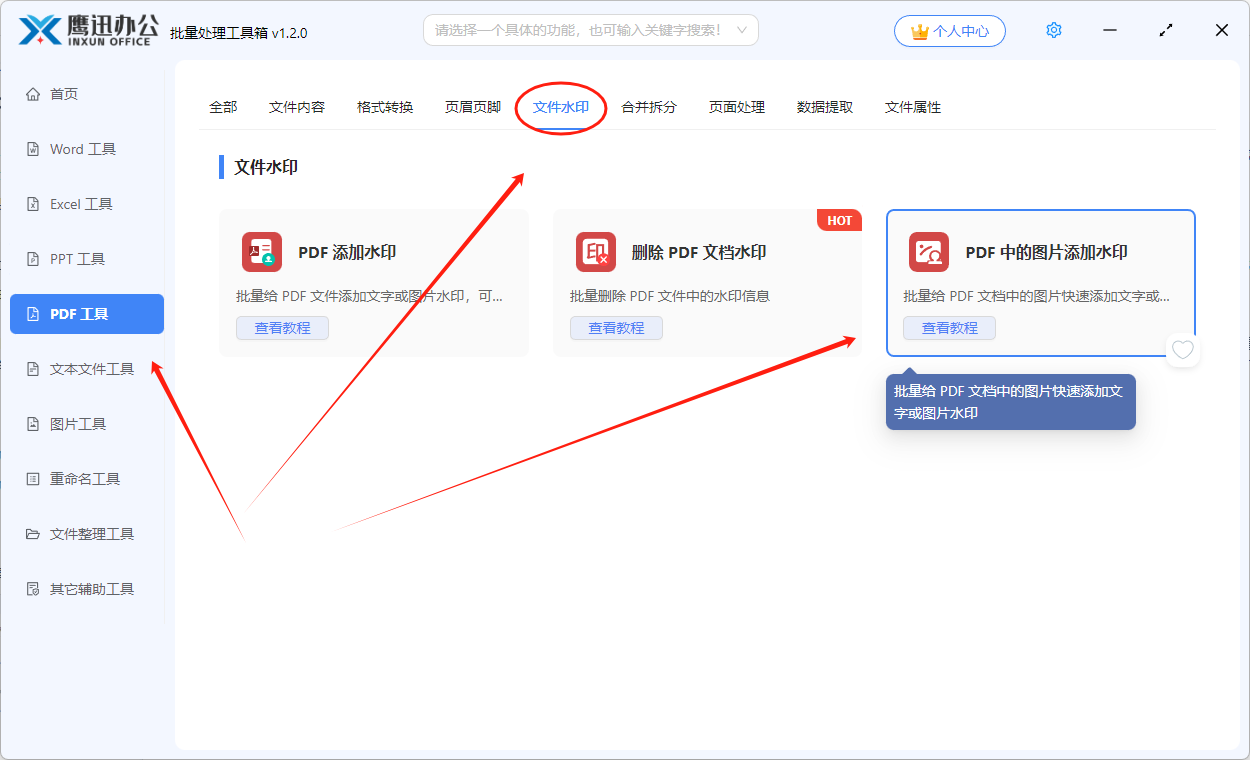Click the 文件水印 section heading
This screenshot has height=760, width=1250.
point(266,167)
